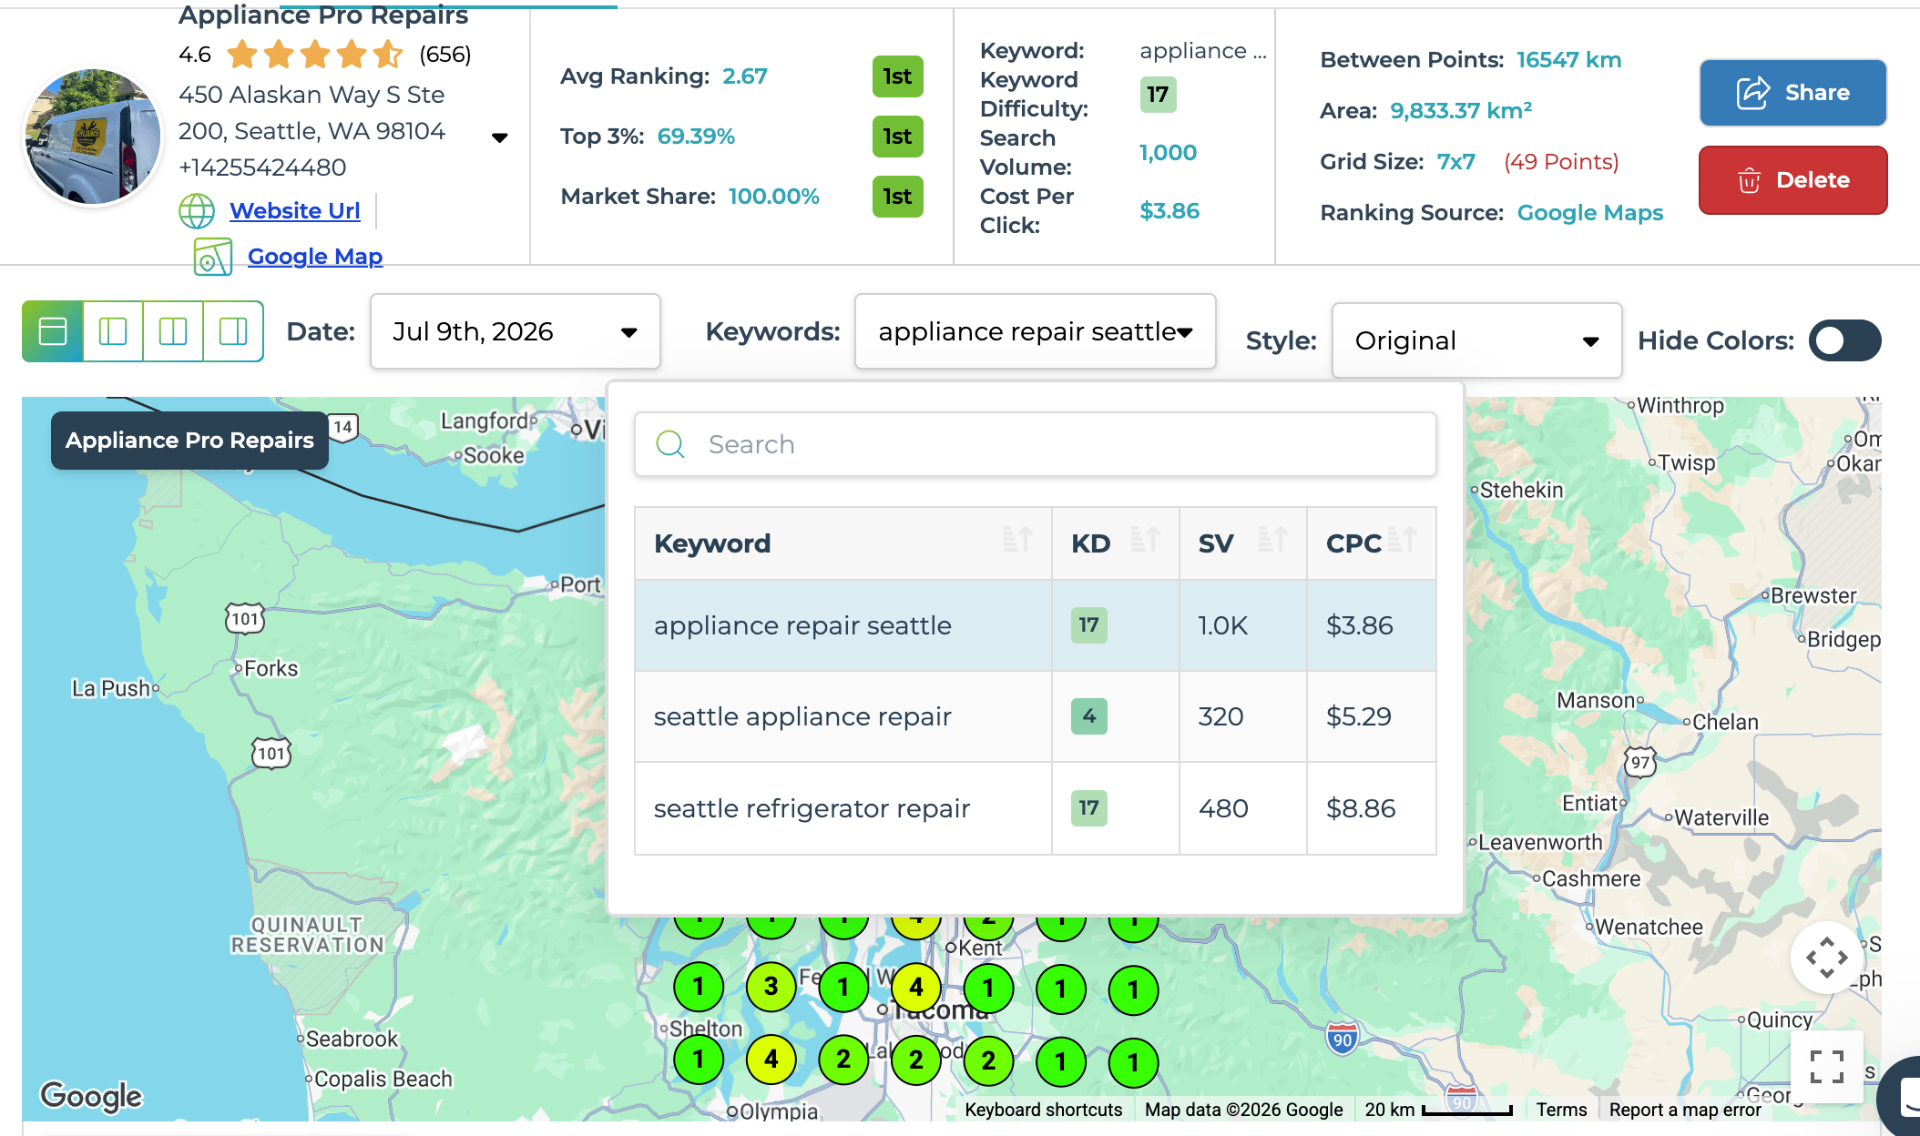Open the Google Map link
This screenshot has height=1136, width=1920.
315,257
